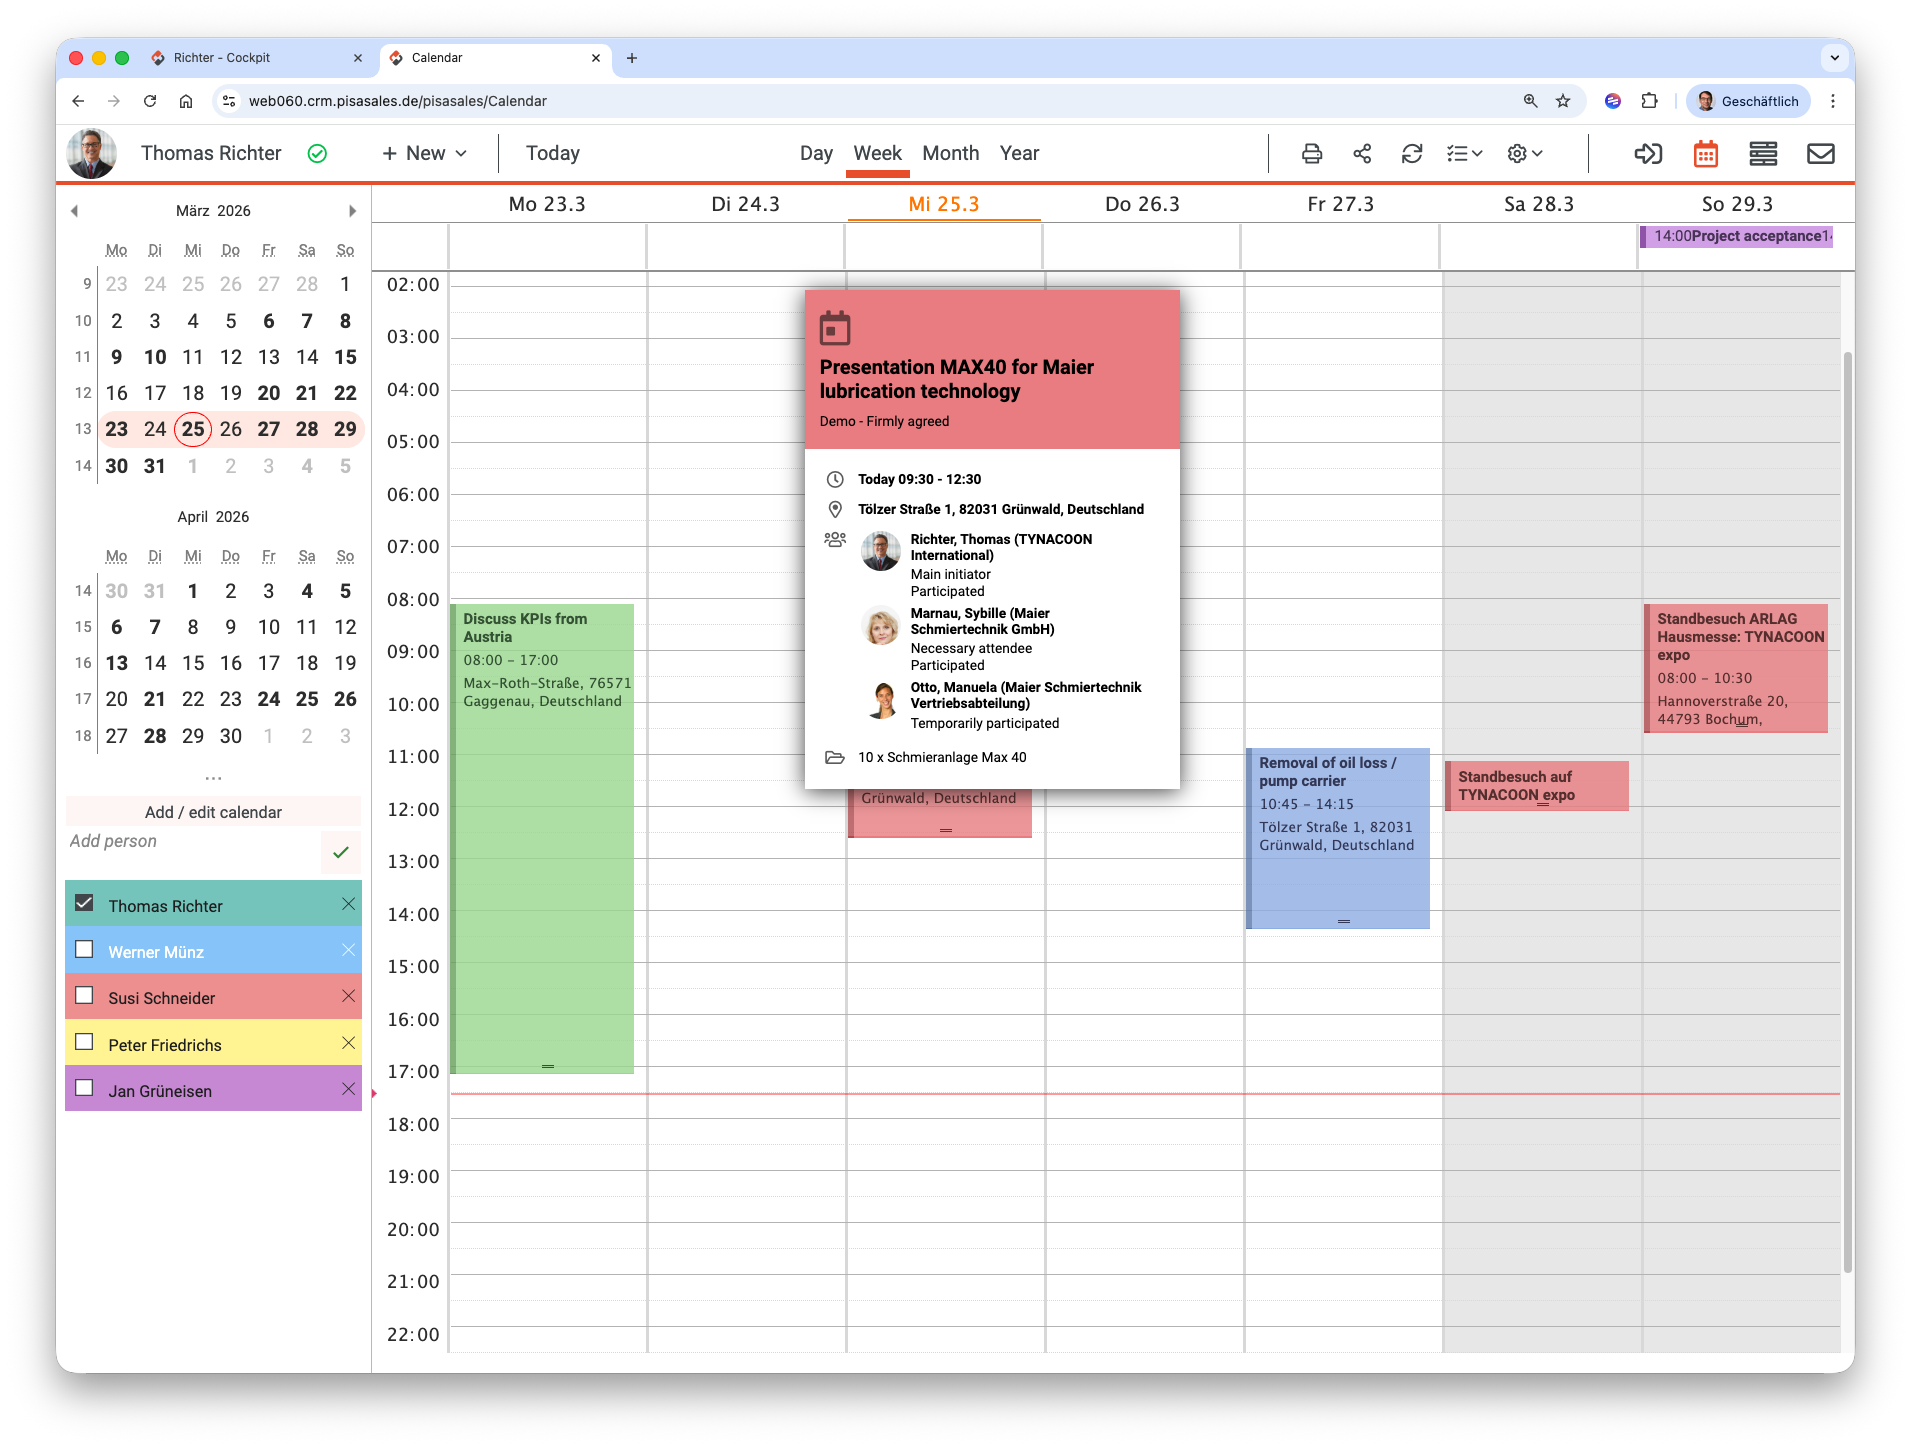Switch to Day view

click(816, 153)
